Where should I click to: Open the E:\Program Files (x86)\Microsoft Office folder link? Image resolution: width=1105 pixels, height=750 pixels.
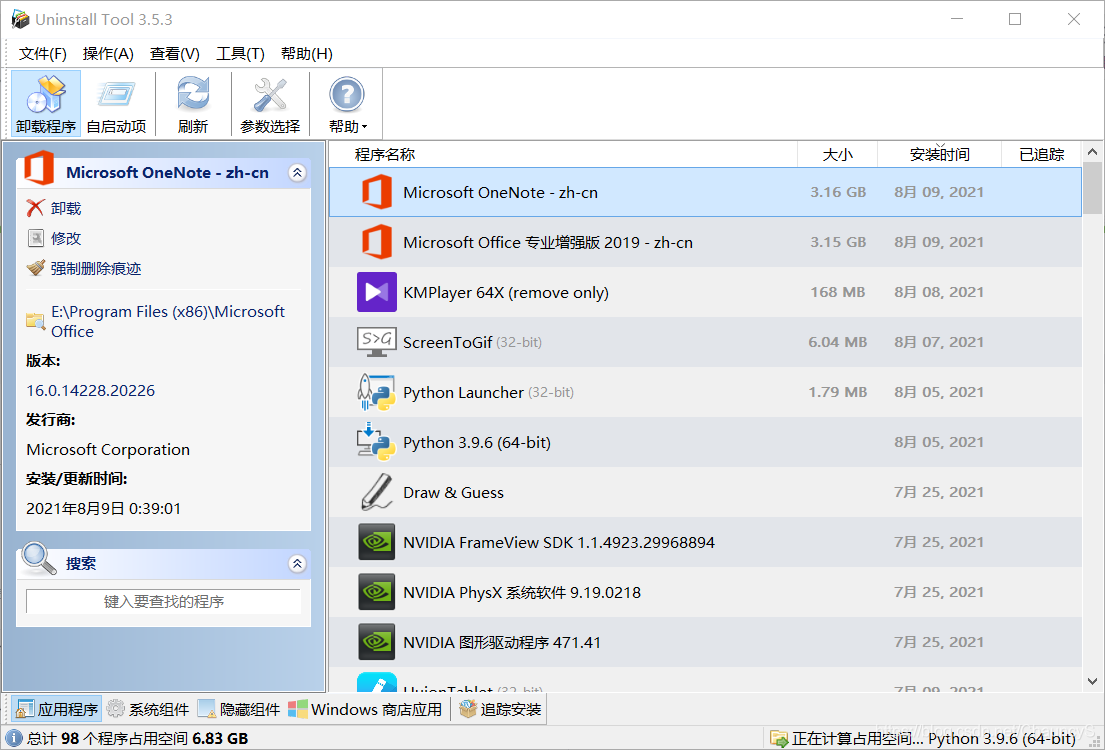[x=168, y=321]
